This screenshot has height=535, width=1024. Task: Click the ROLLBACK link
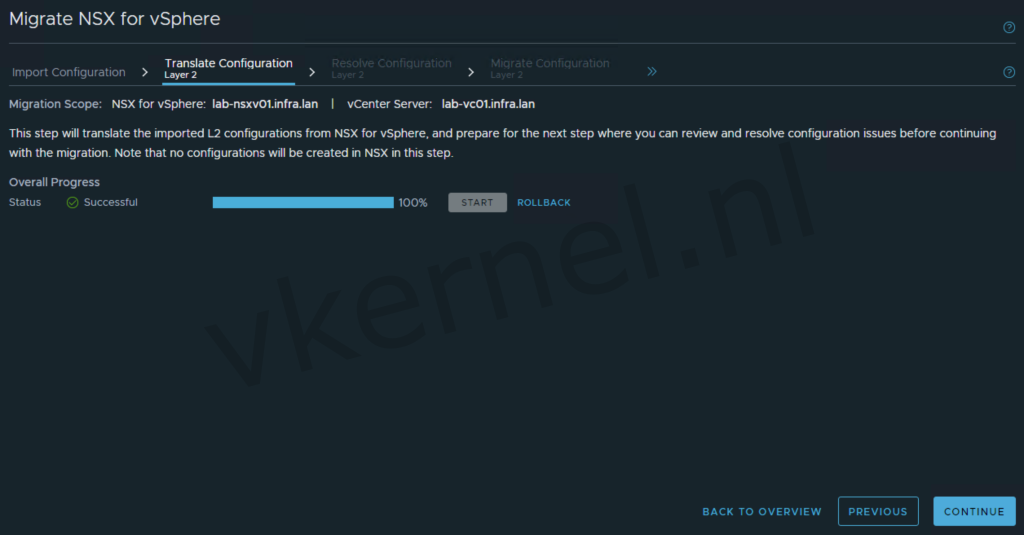coord(544,203)
